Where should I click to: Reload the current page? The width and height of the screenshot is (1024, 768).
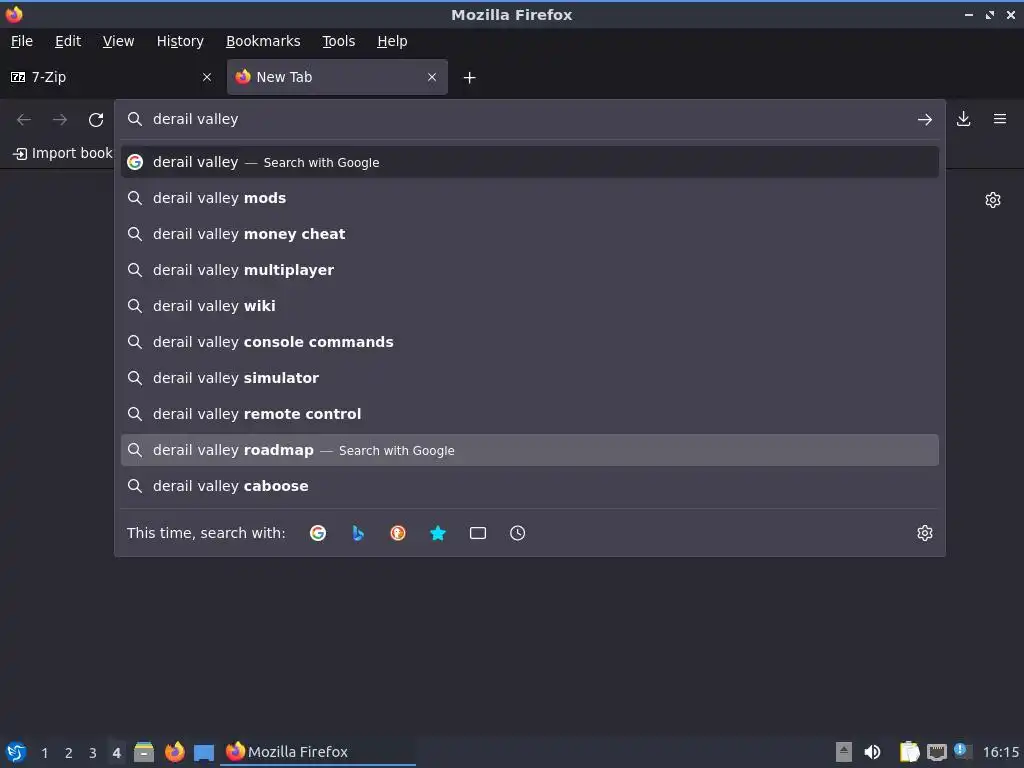pyautogui.click(x=96, y=120)
